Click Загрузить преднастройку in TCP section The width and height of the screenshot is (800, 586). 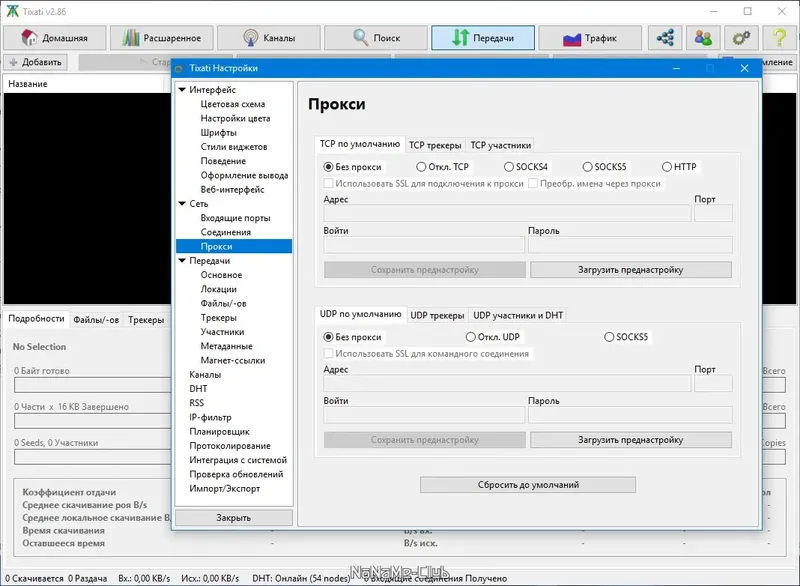(631, 270)
